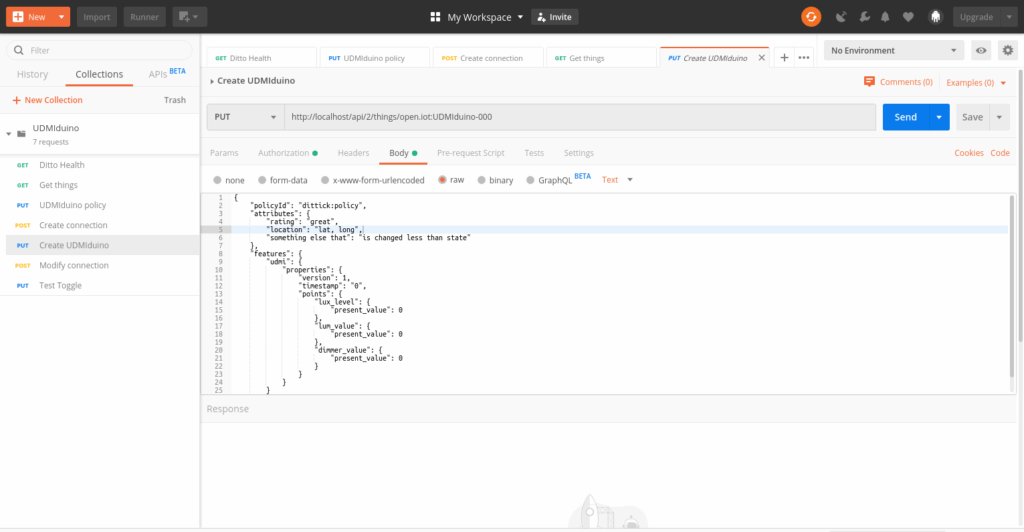Click the Cookies link

(x=968, y=153)
